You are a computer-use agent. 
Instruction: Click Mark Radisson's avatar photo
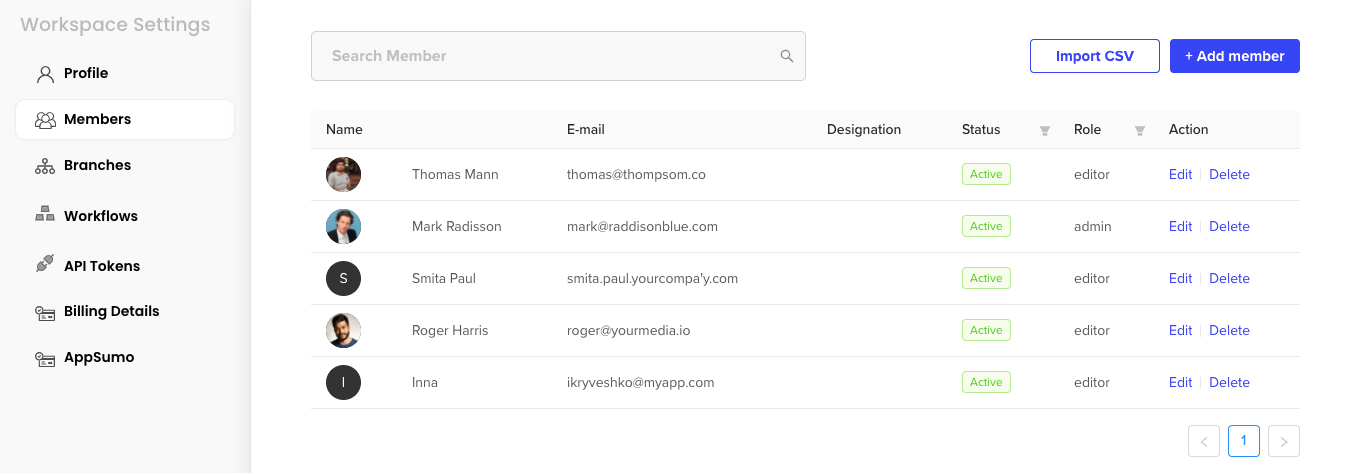click(343, 227)
